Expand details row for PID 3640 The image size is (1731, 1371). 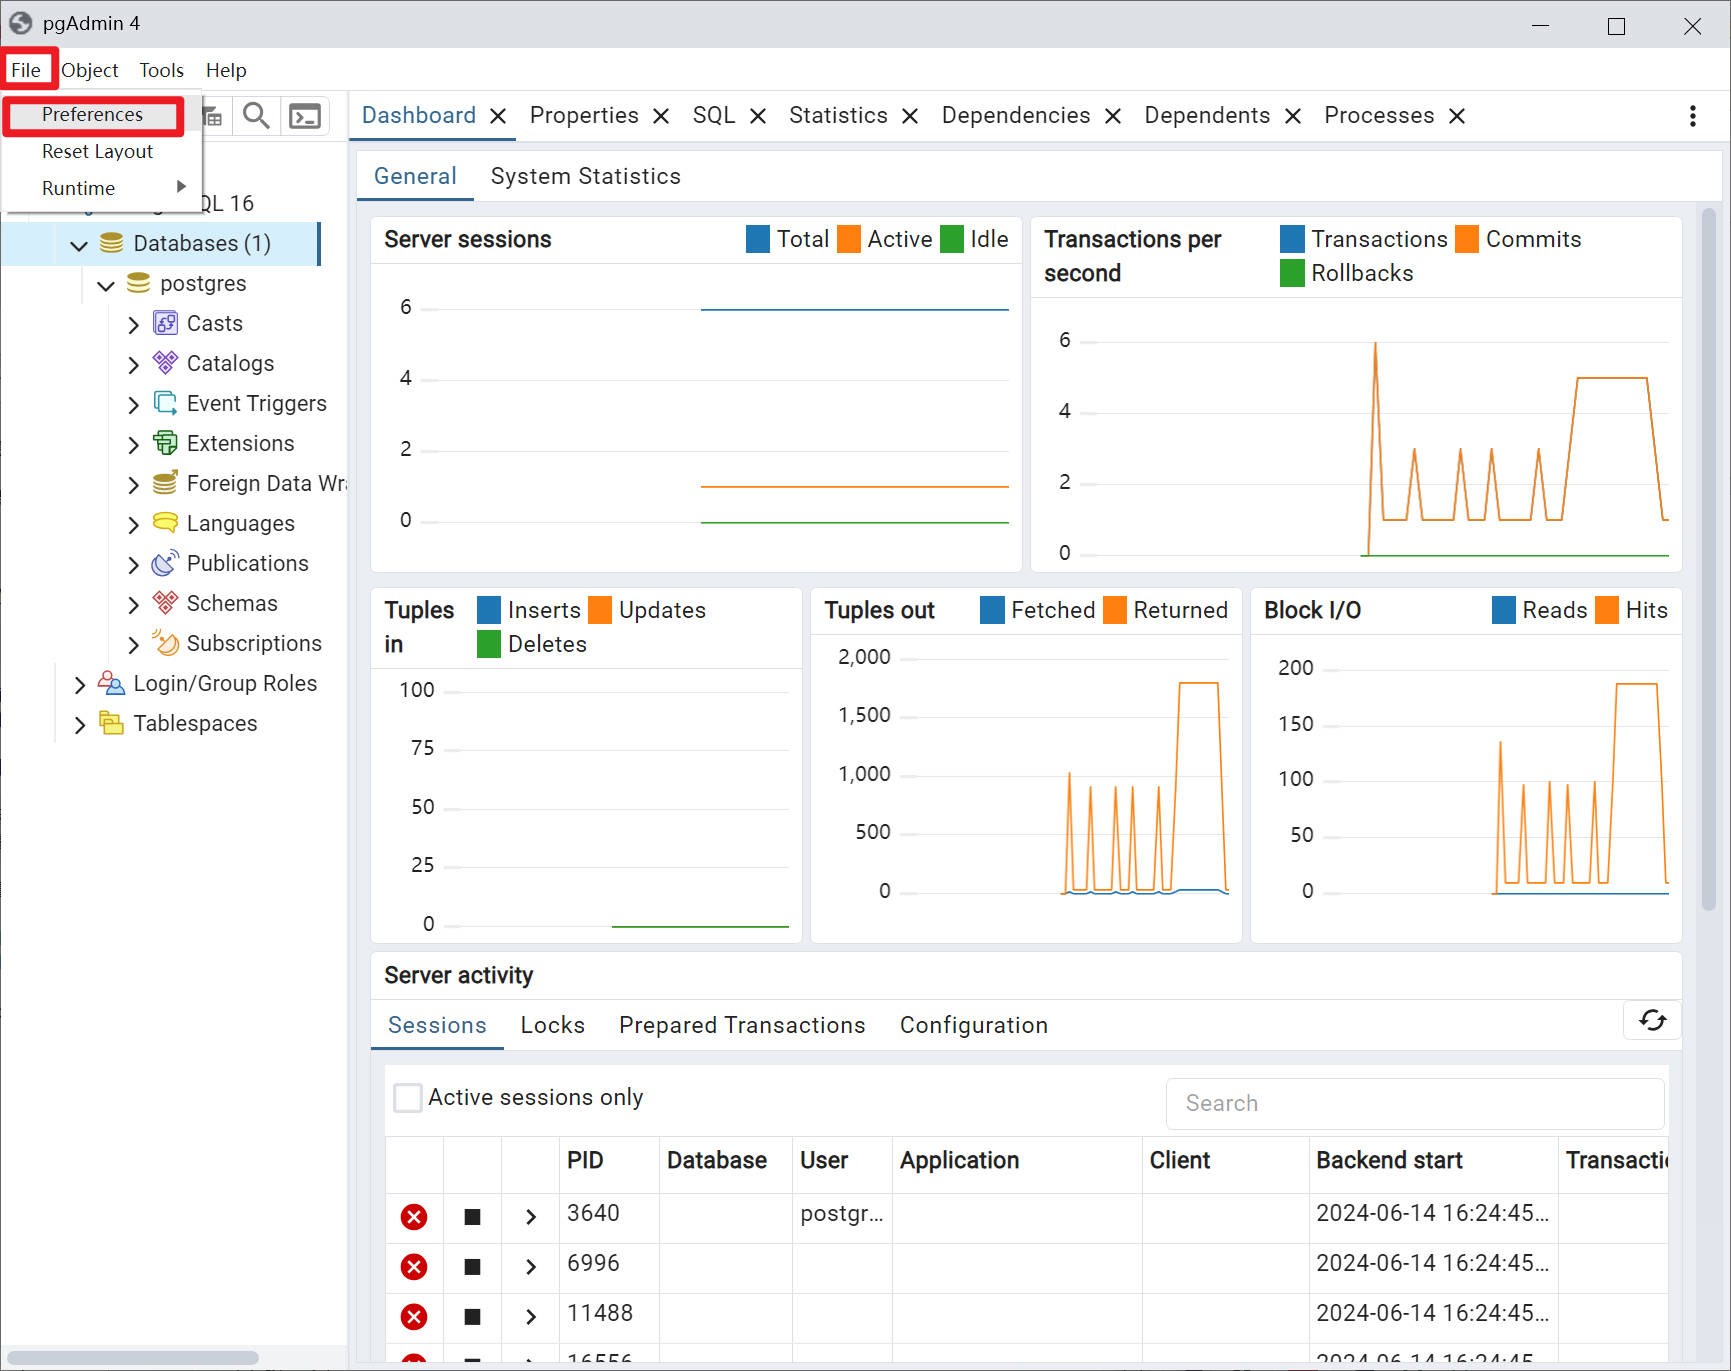(531, 1217)
